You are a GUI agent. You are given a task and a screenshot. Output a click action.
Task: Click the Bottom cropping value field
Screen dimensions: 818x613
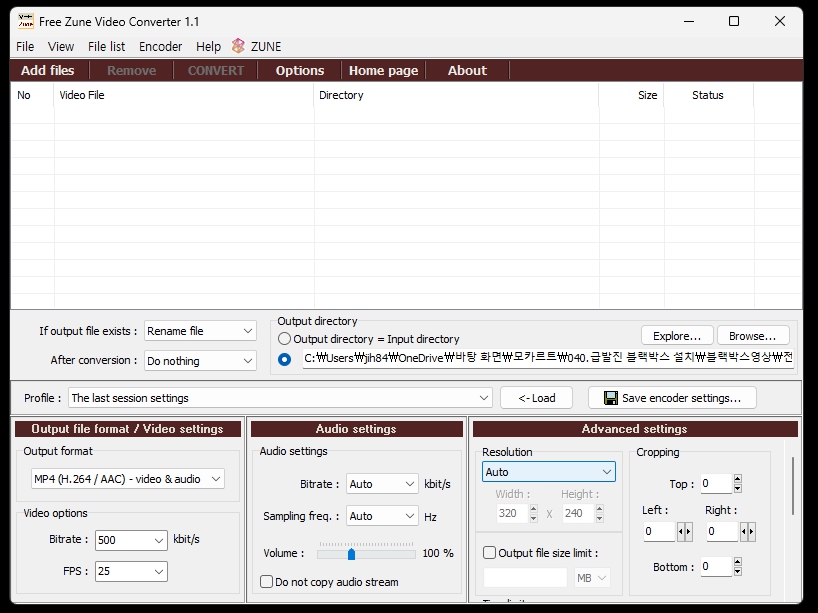click(x=716, y=567)
